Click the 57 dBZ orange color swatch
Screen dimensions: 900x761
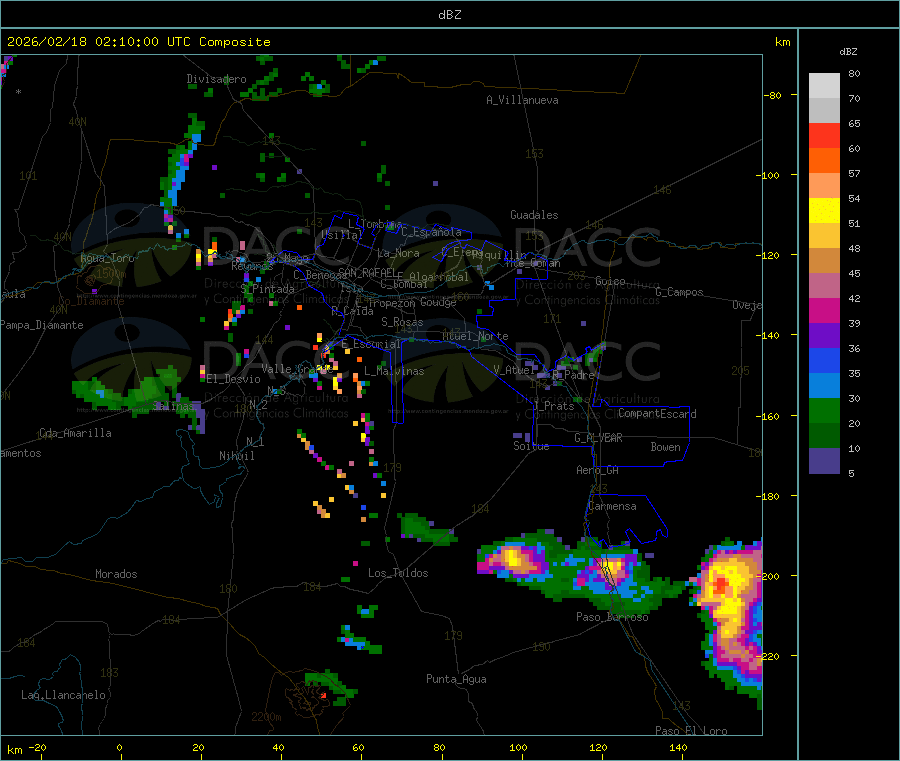coord(824,161)
